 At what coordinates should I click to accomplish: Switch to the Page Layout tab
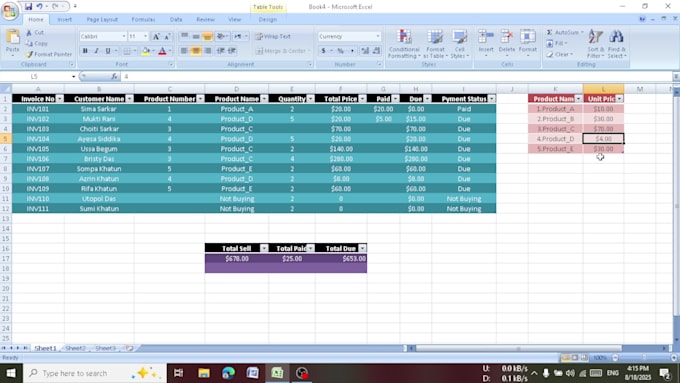pos(102,20)
